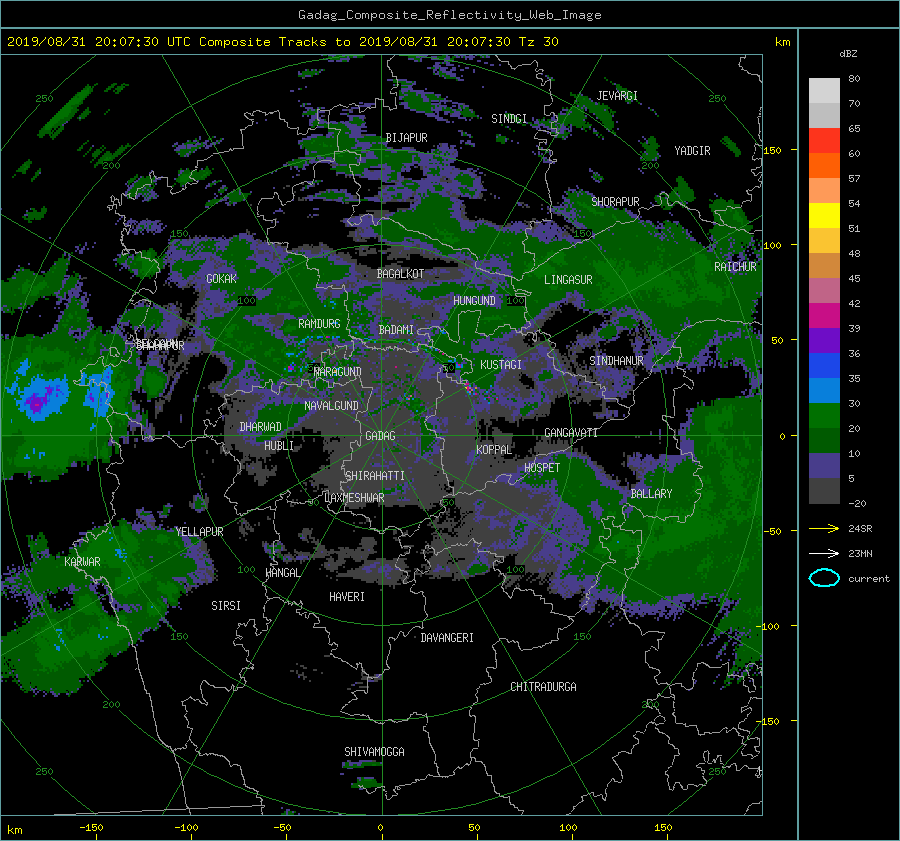
Task: Select the bright green 20-30 dBZ swatch
Action: (x=824, y=415)
